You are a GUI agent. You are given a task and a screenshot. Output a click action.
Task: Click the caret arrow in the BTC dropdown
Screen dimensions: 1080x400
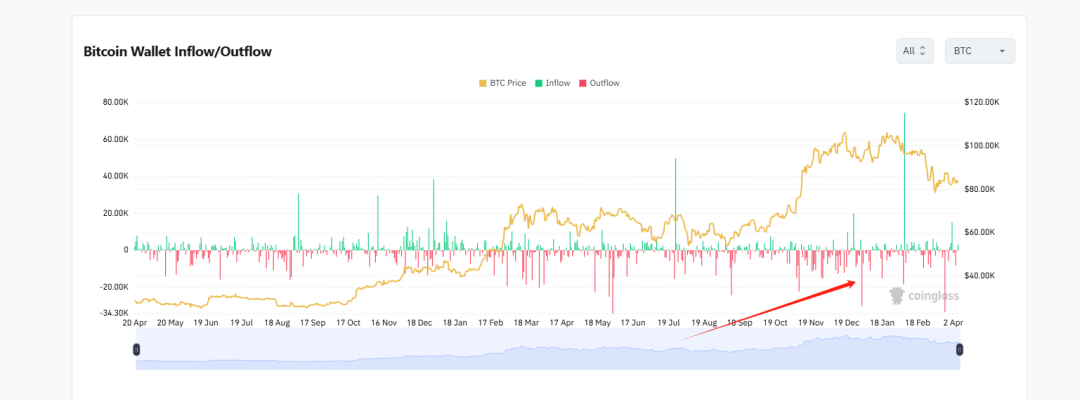(x=1002, y=51)
